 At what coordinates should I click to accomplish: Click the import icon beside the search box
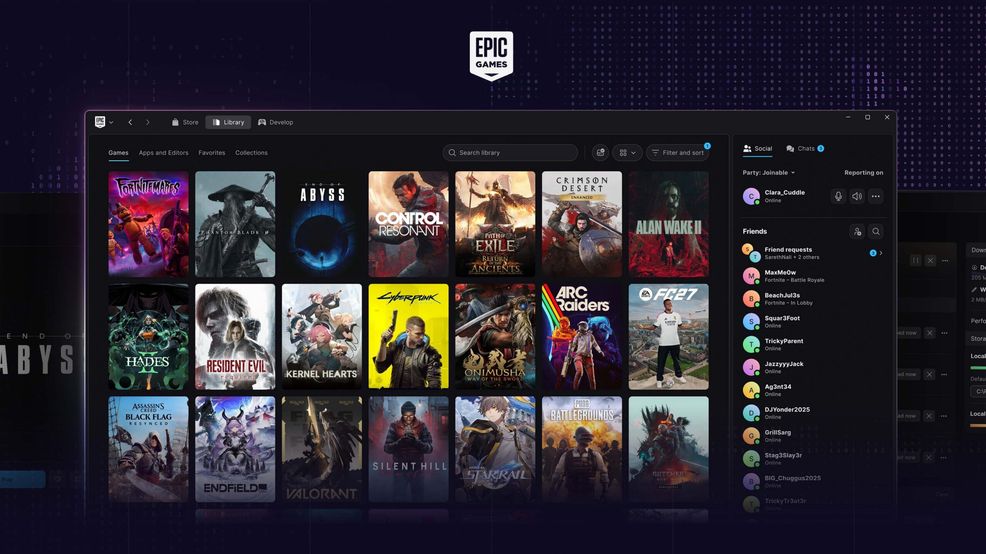point(601,152)
